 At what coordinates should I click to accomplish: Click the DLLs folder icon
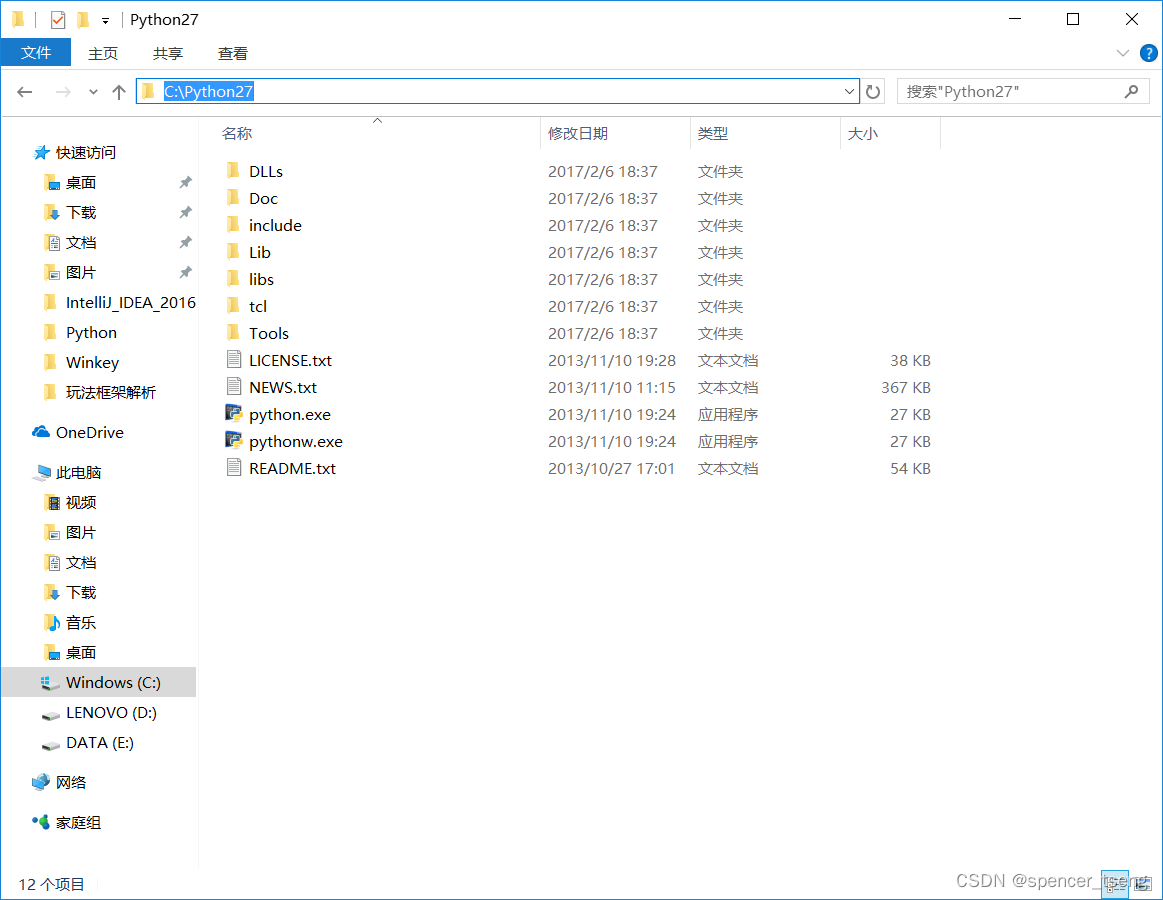coord(233,171)
